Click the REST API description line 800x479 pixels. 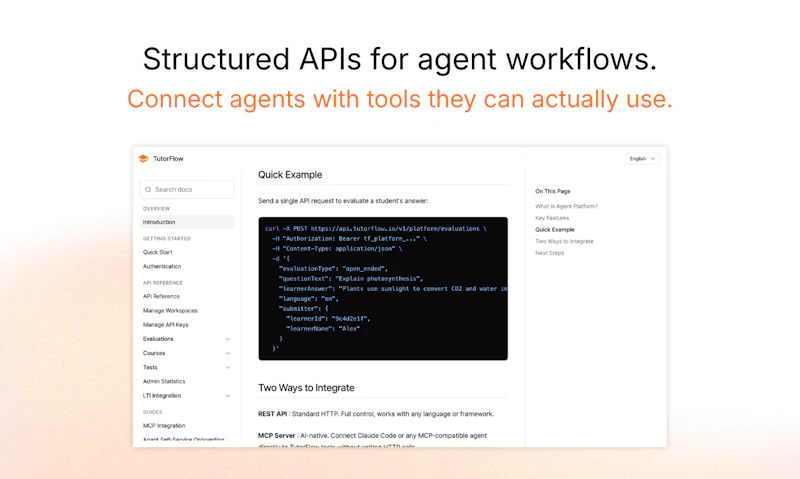(376, 414)
